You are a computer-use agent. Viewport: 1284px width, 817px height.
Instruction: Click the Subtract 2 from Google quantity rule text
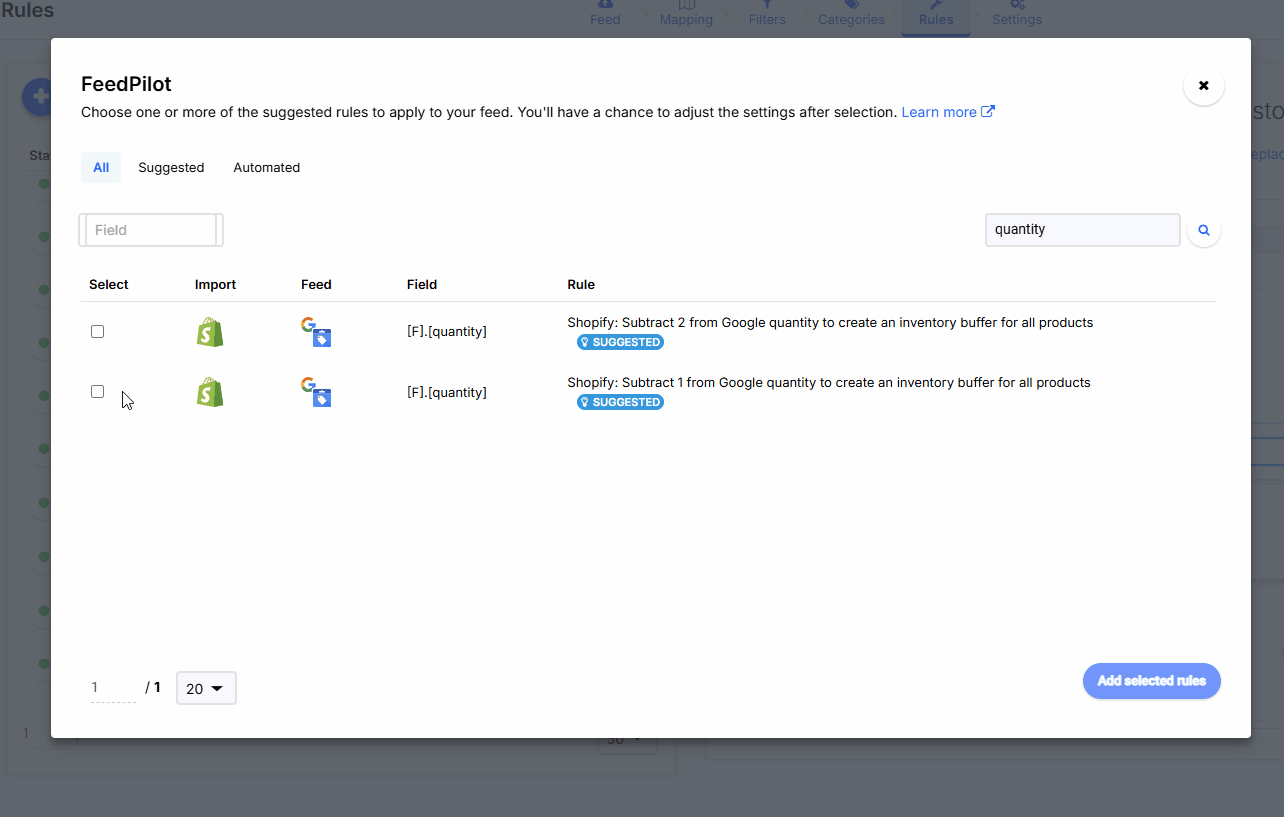[830, 323]
